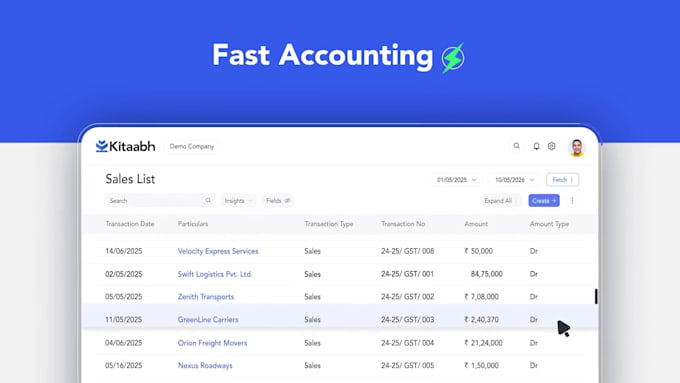Select the date 04/06/2025 cell
Viewport: 680px width, 383px height.
[124, 343]
